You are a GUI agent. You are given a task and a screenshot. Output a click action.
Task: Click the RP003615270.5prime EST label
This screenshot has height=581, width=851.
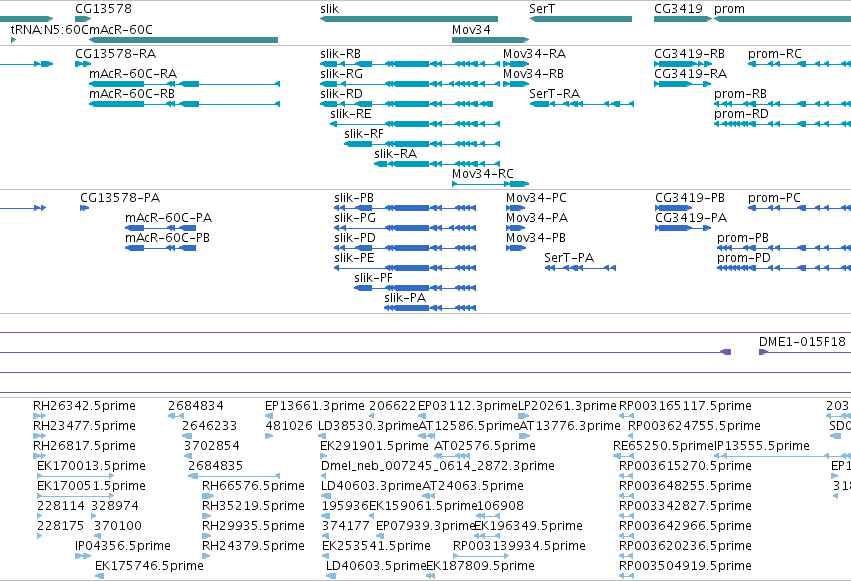[685, 467]
